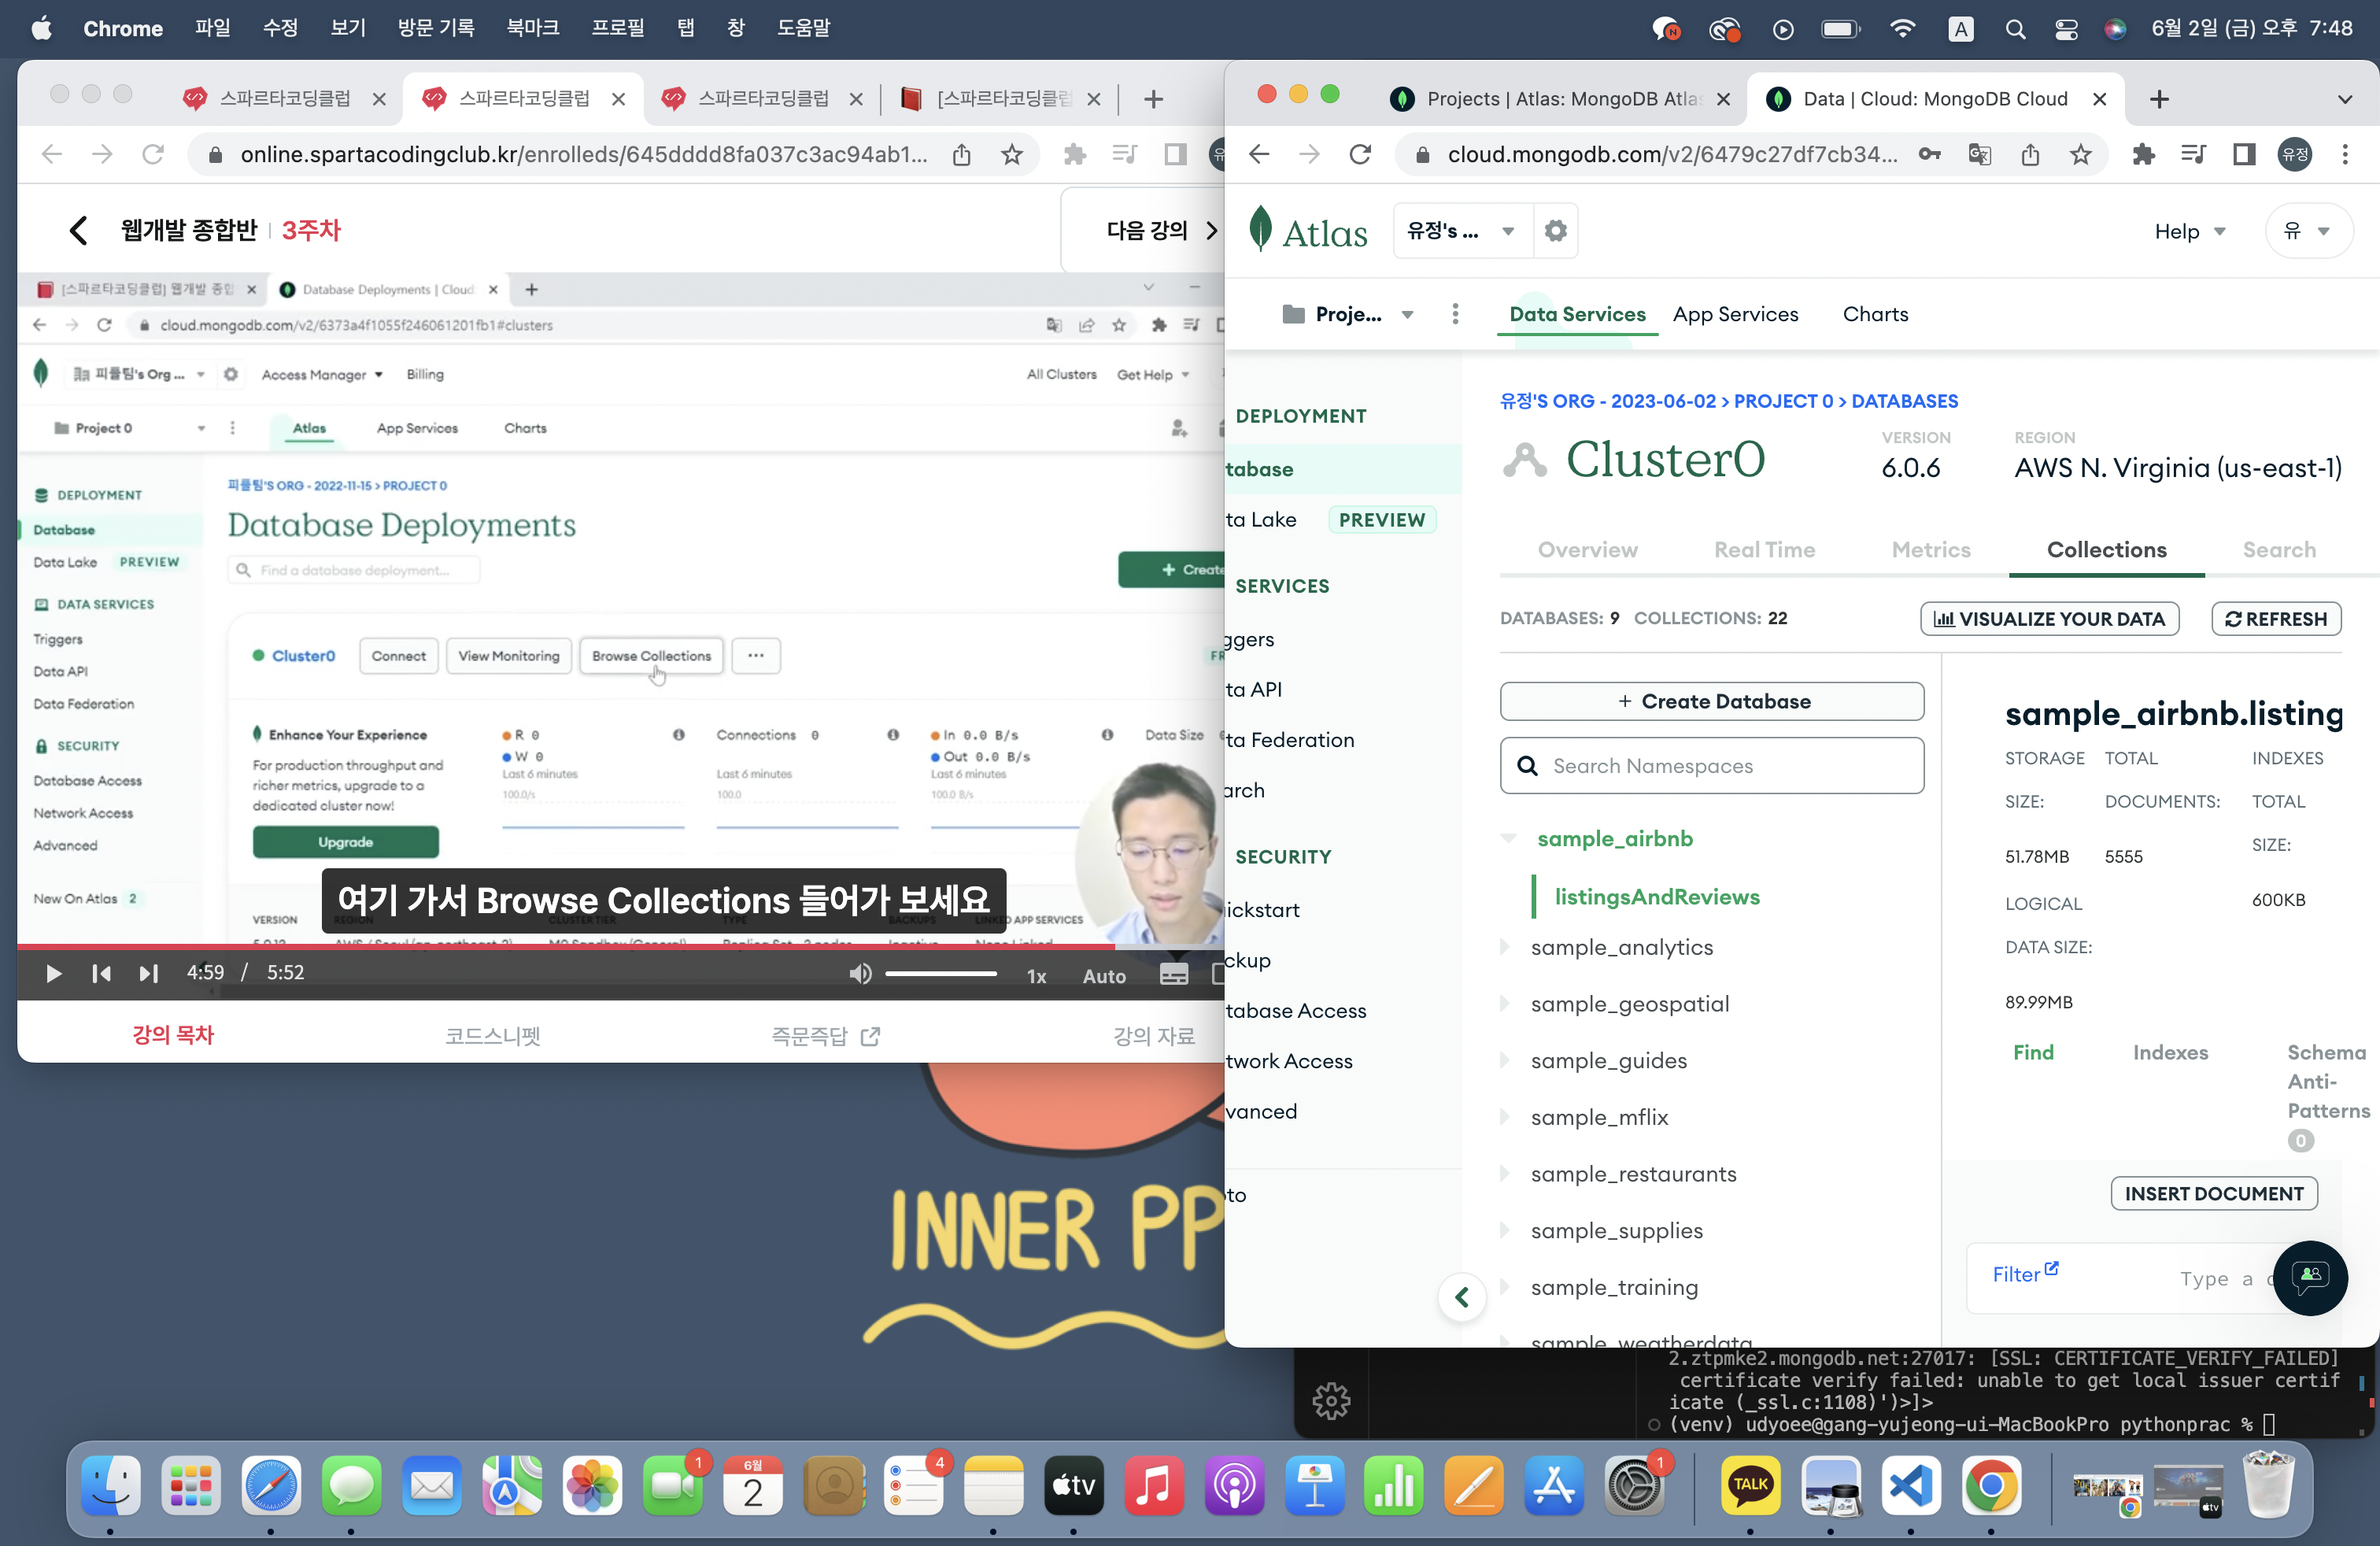
Task: Change video playback speed 1x
Action: click(x=1037, y=976)
